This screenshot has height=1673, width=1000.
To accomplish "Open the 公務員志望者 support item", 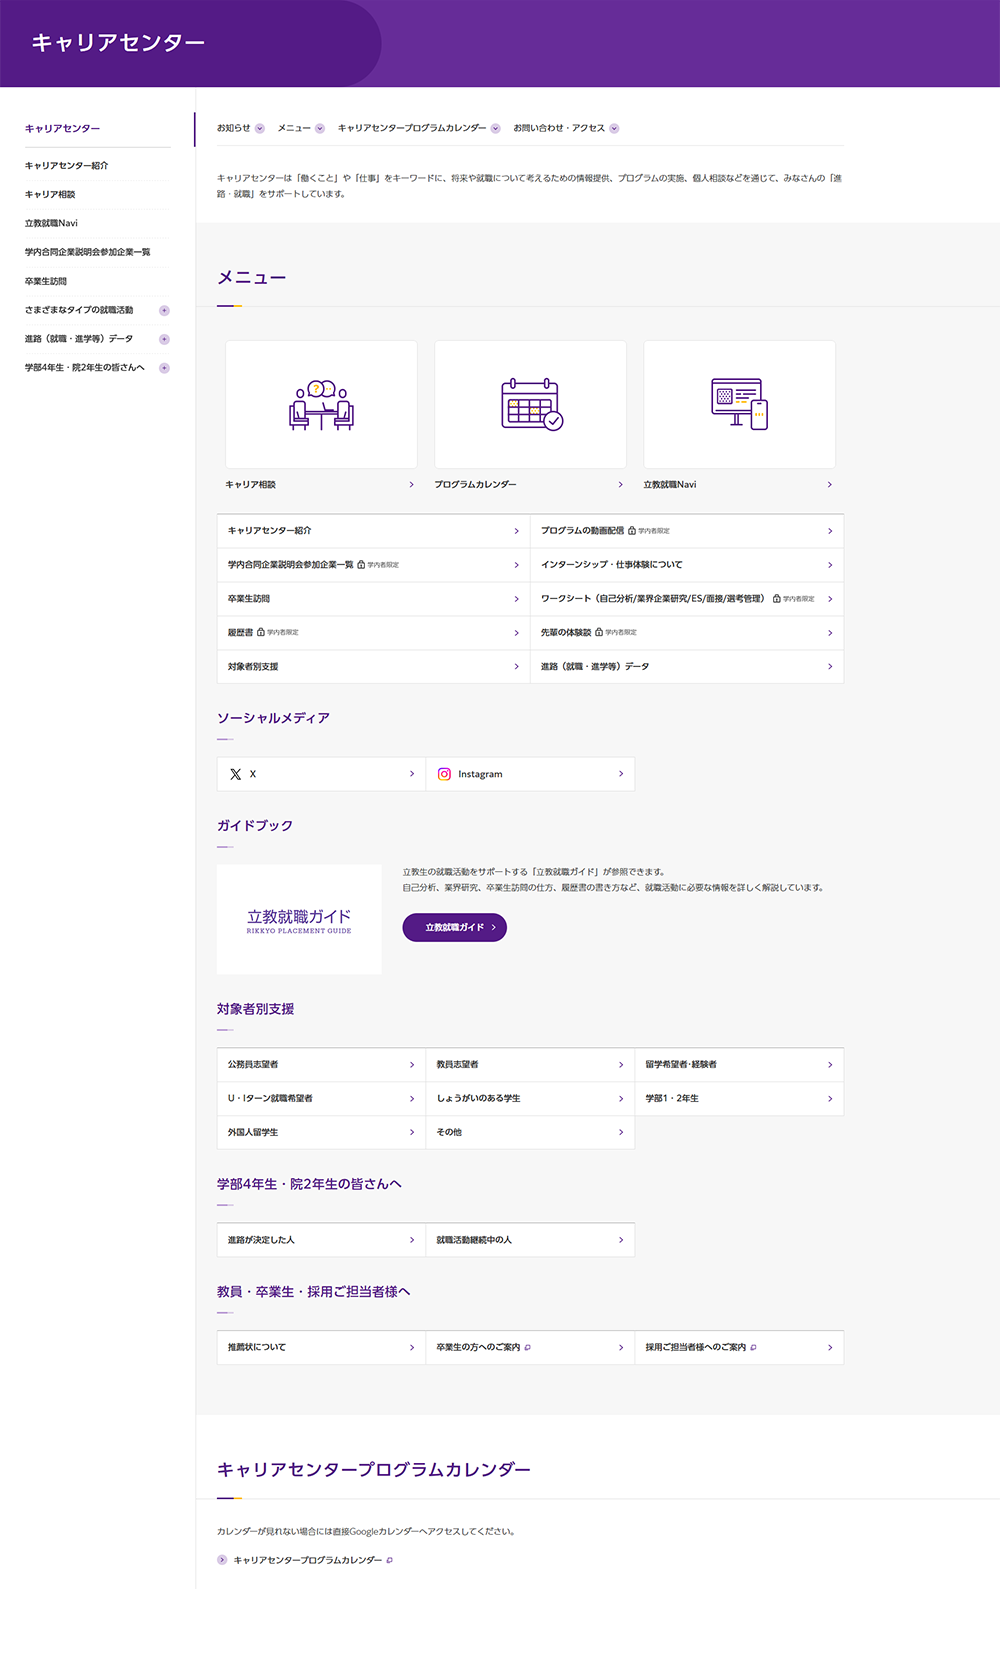I will (321, 1065).
